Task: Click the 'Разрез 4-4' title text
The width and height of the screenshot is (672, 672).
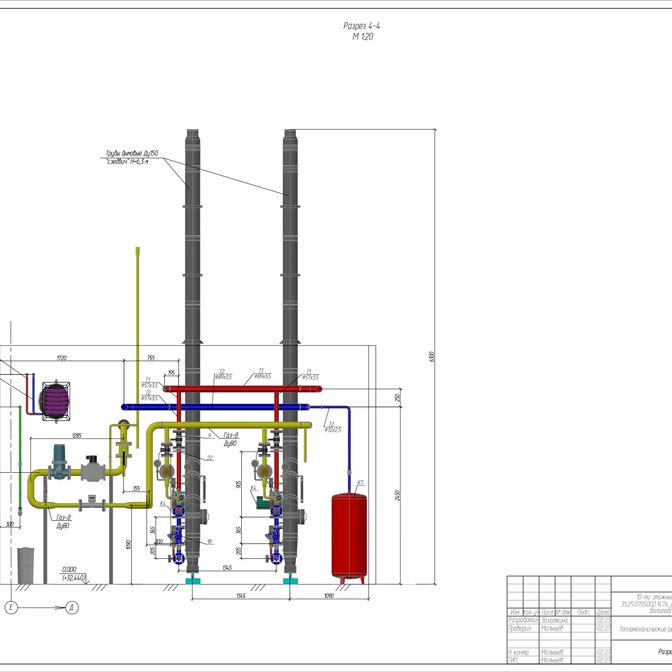Action: coord(361,27)
